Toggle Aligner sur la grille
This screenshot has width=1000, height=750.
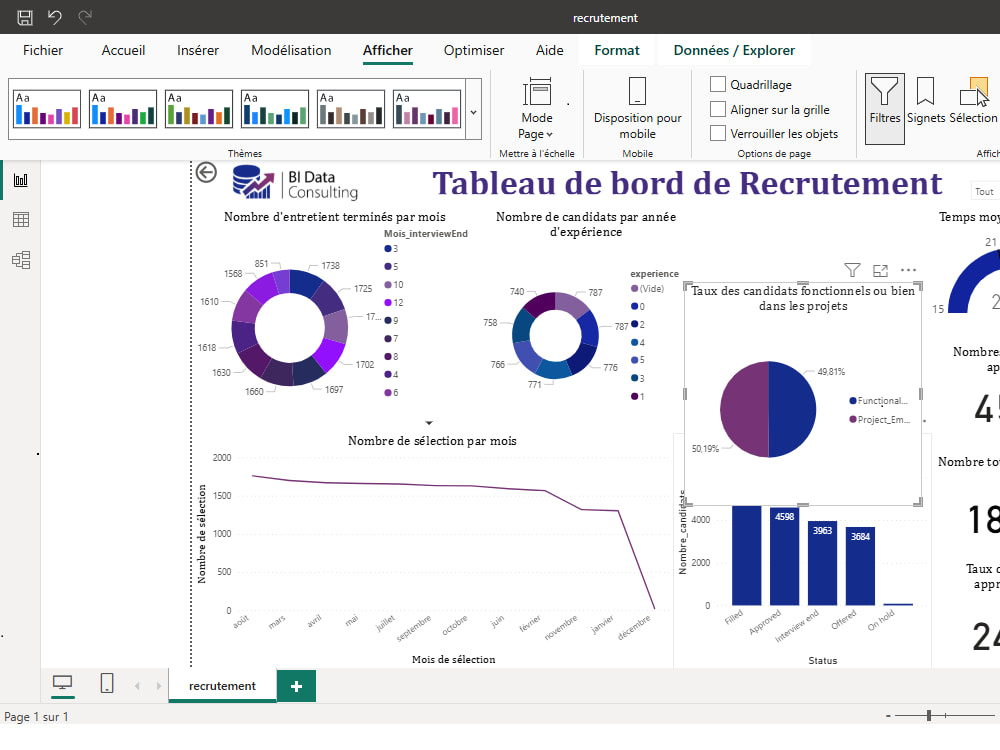click(x=717, y=109)
